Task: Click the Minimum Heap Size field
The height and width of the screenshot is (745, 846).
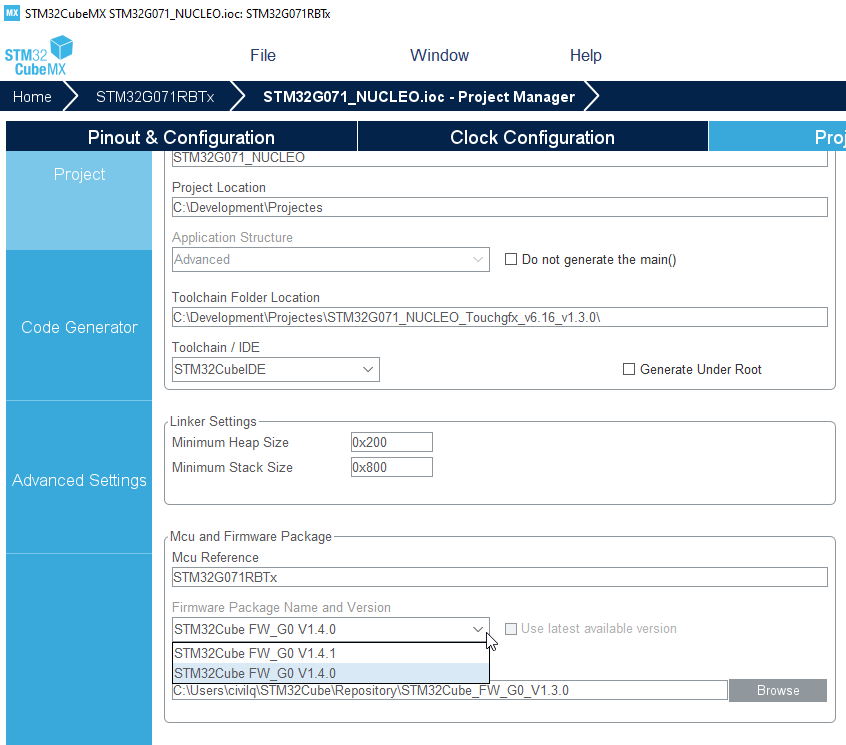Action: tap(391, 442)
